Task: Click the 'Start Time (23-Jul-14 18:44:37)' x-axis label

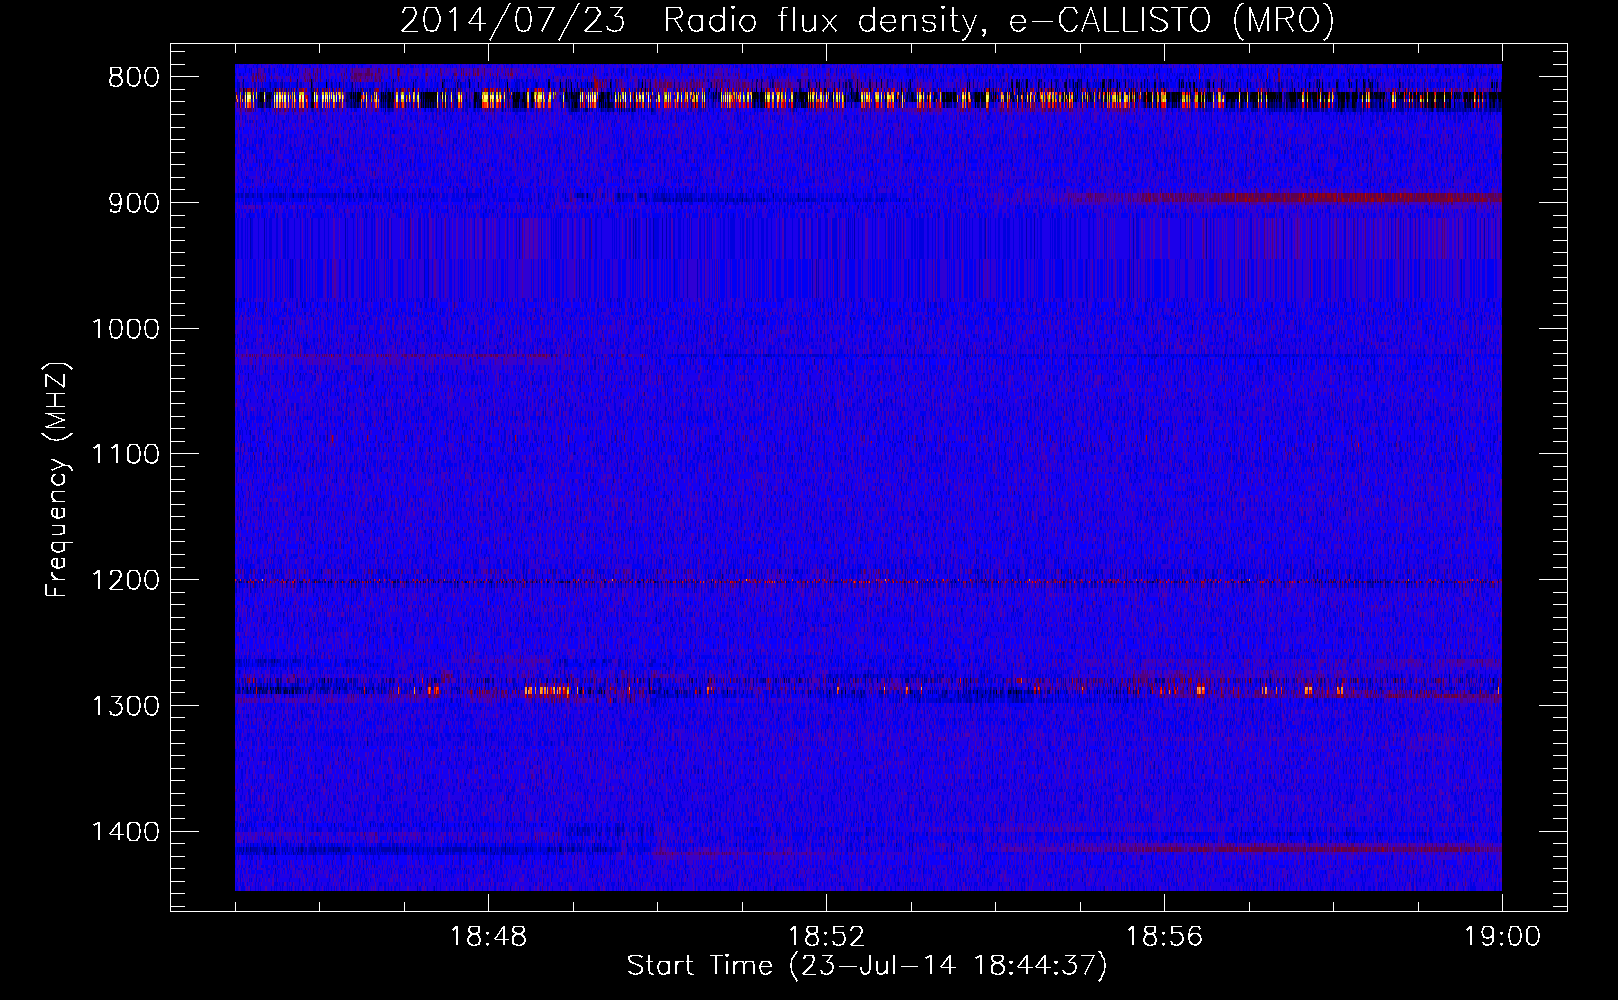Action: coord(867,966)
